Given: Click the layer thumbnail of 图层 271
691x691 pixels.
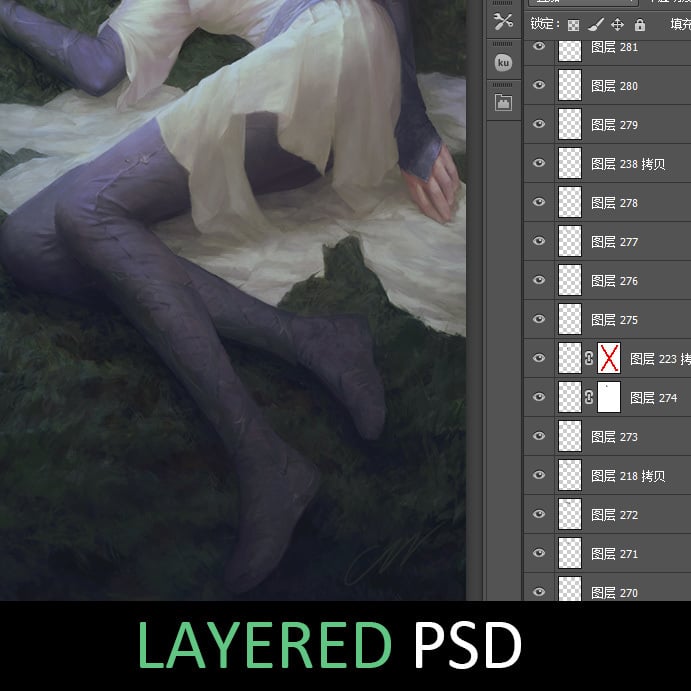Looking at the screenshot, I should pyautogui.click(x=570, y=553).
